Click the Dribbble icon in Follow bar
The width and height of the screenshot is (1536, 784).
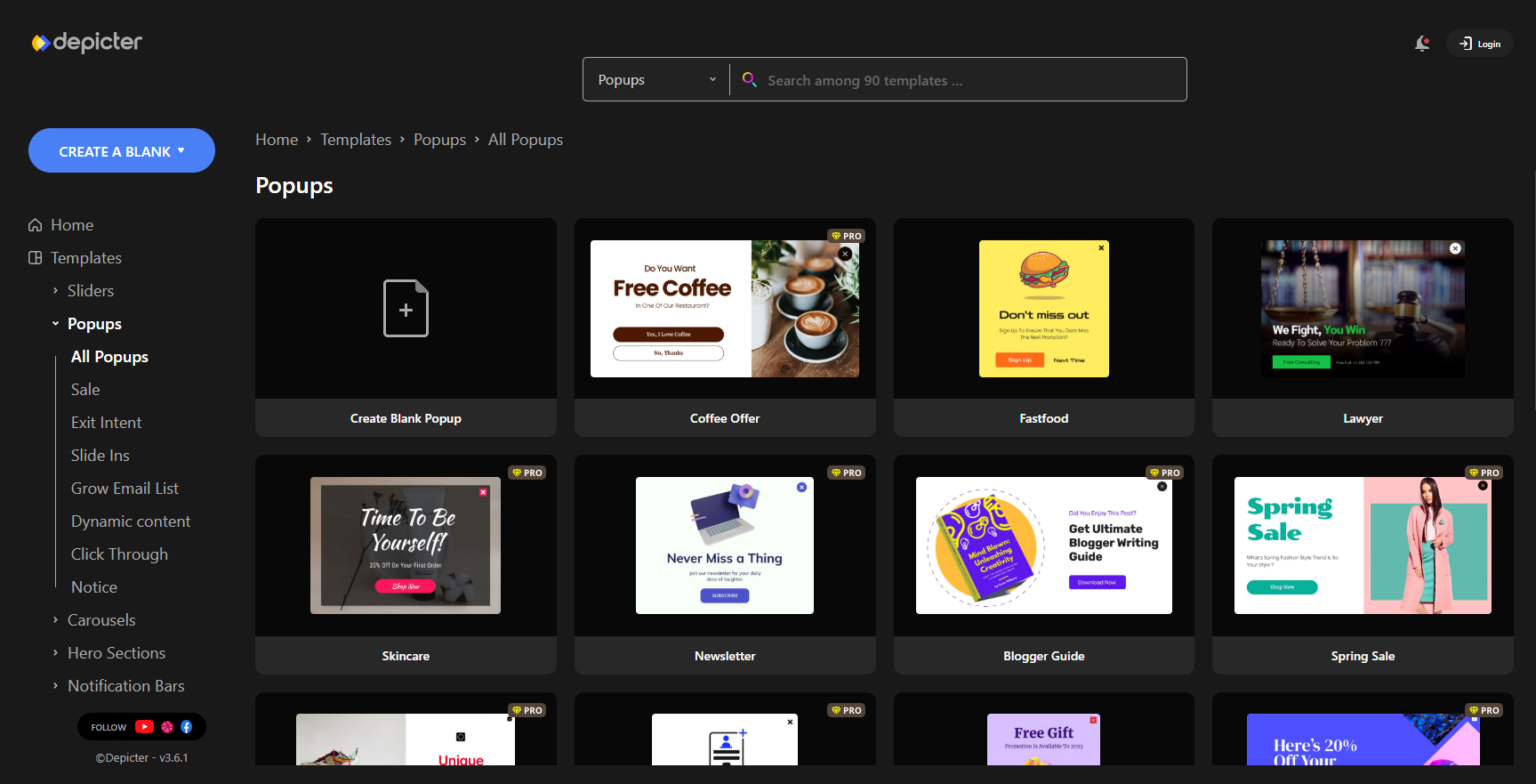[x=167, y=727]
